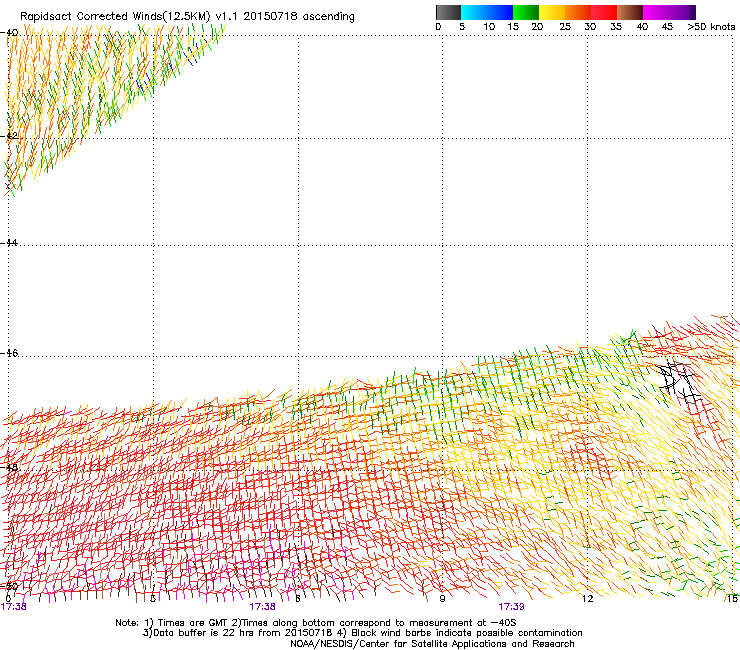The image size is (740, 650).
Task: Click the '20' label under the color scale
Action: tap(537, 27)
